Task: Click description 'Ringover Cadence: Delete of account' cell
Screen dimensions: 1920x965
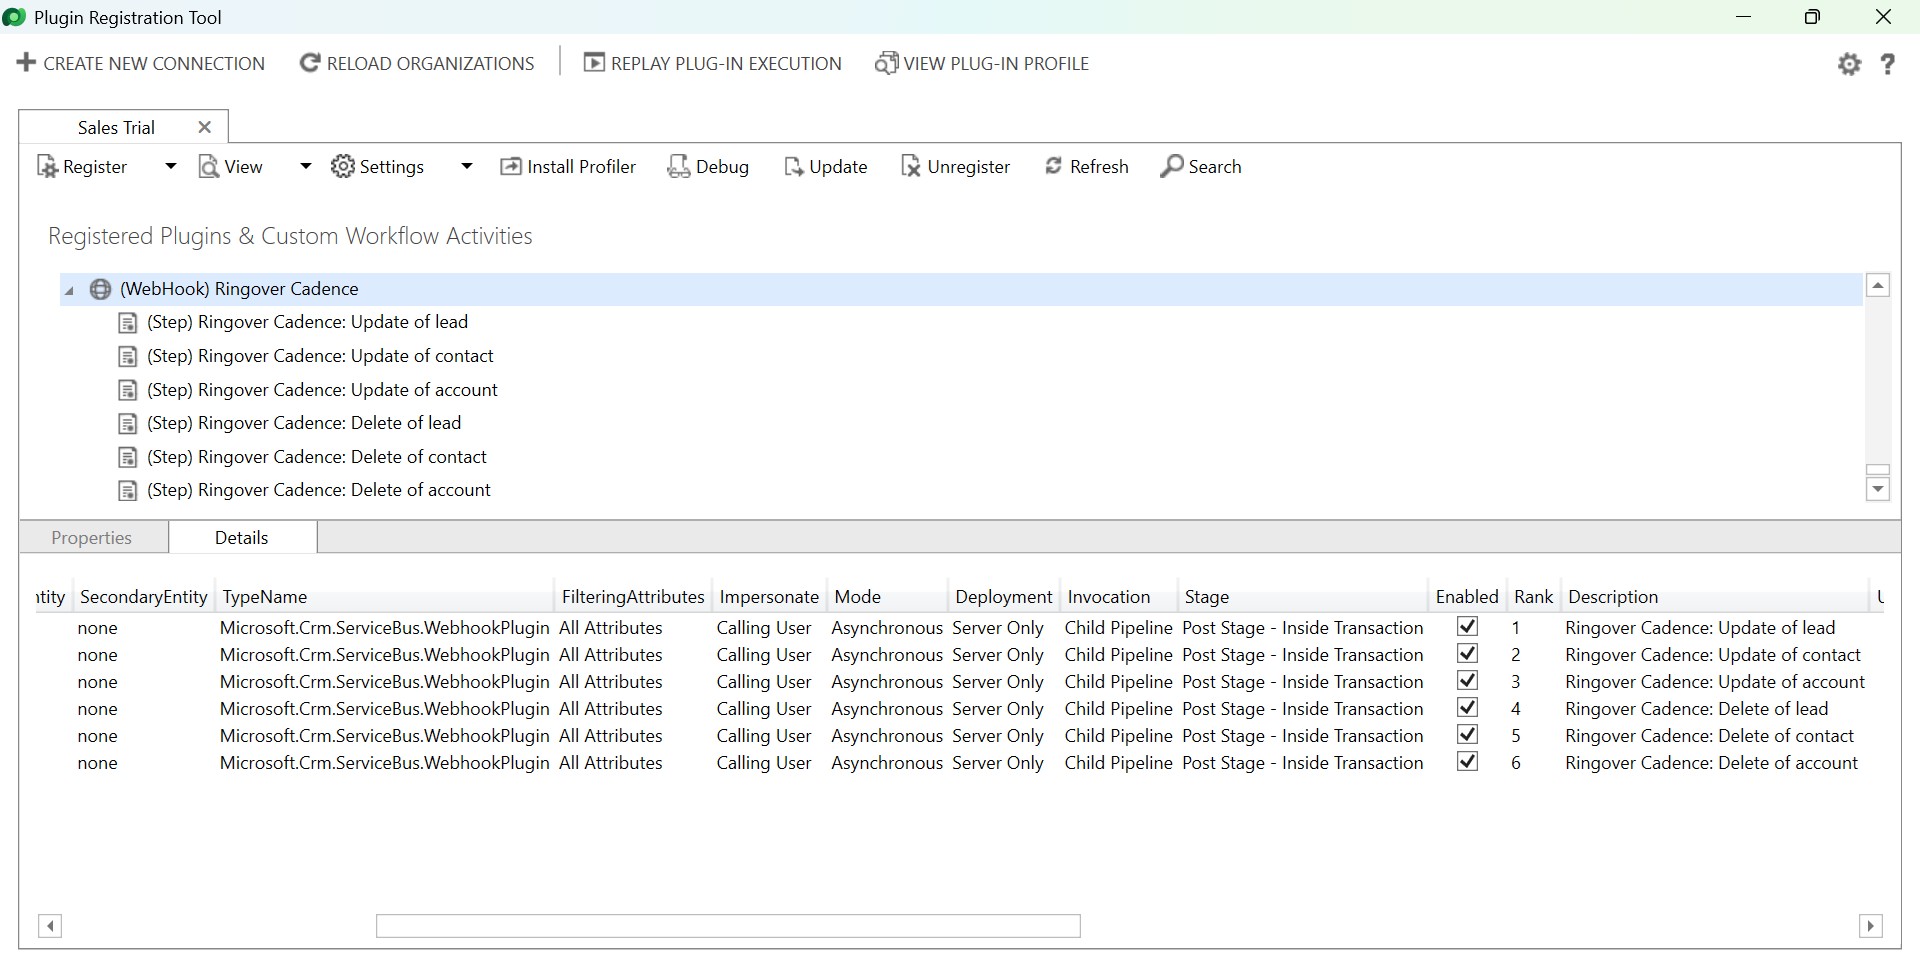Action: [1711, 763]
